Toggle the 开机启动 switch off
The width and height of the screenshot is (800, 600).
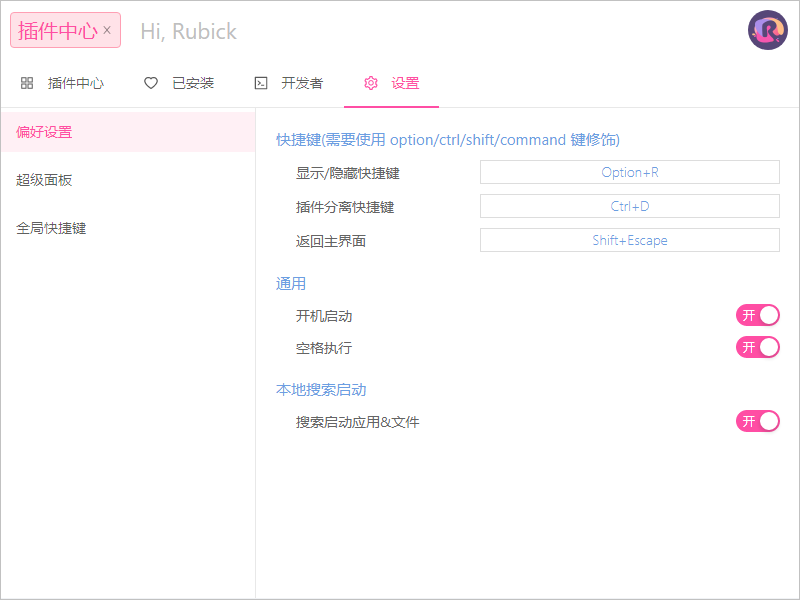[758, 315]
